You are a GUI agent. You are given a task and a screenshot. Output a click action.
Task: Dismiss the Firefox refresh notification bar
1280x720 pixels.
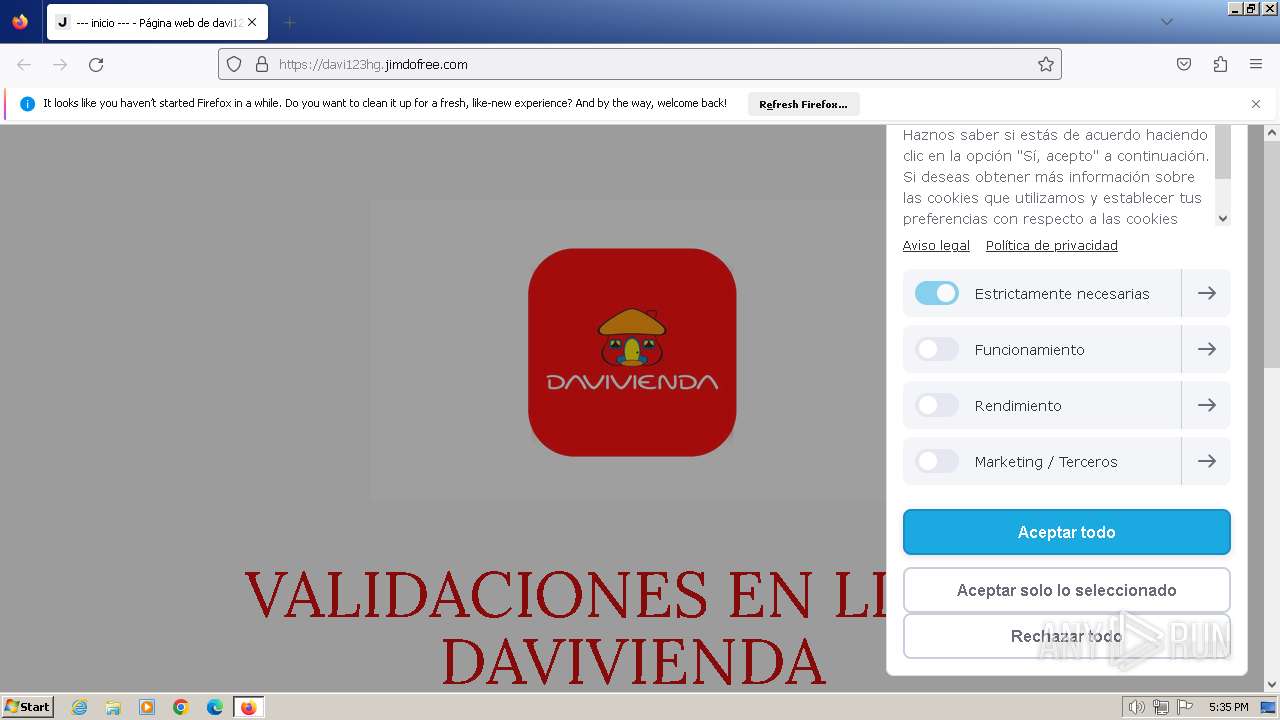pos(1256,103)
